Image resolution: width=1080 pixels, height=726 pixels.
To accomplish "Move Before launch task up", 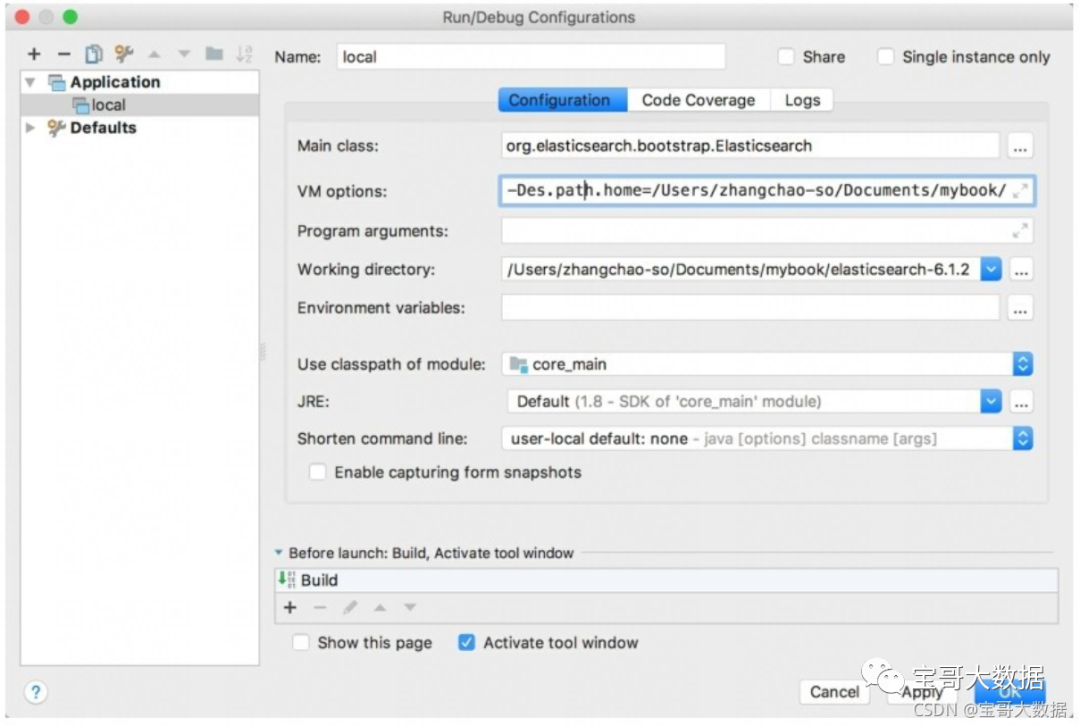I will coord(380,608).
